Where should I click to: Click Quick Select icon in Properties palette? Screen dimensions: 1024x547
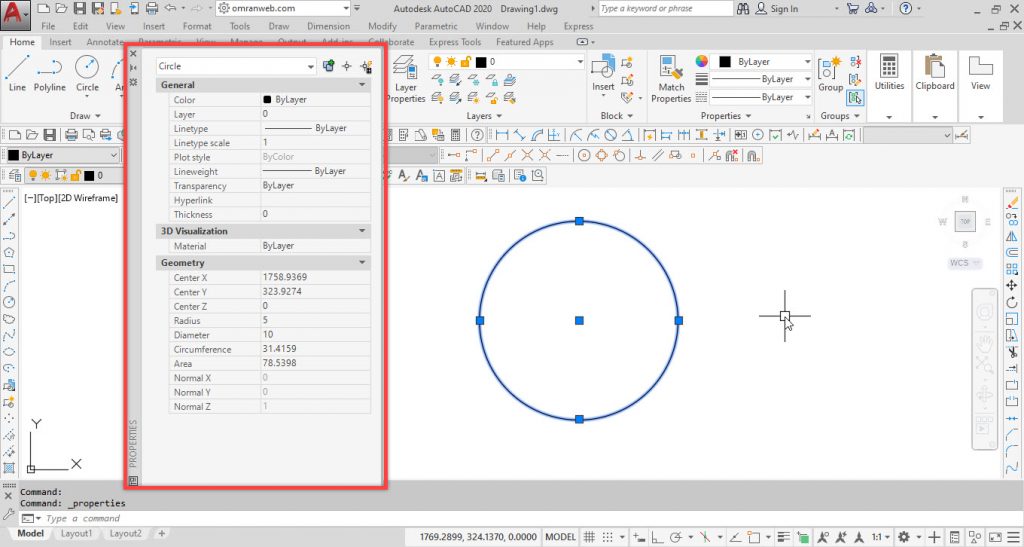point(366,66)
